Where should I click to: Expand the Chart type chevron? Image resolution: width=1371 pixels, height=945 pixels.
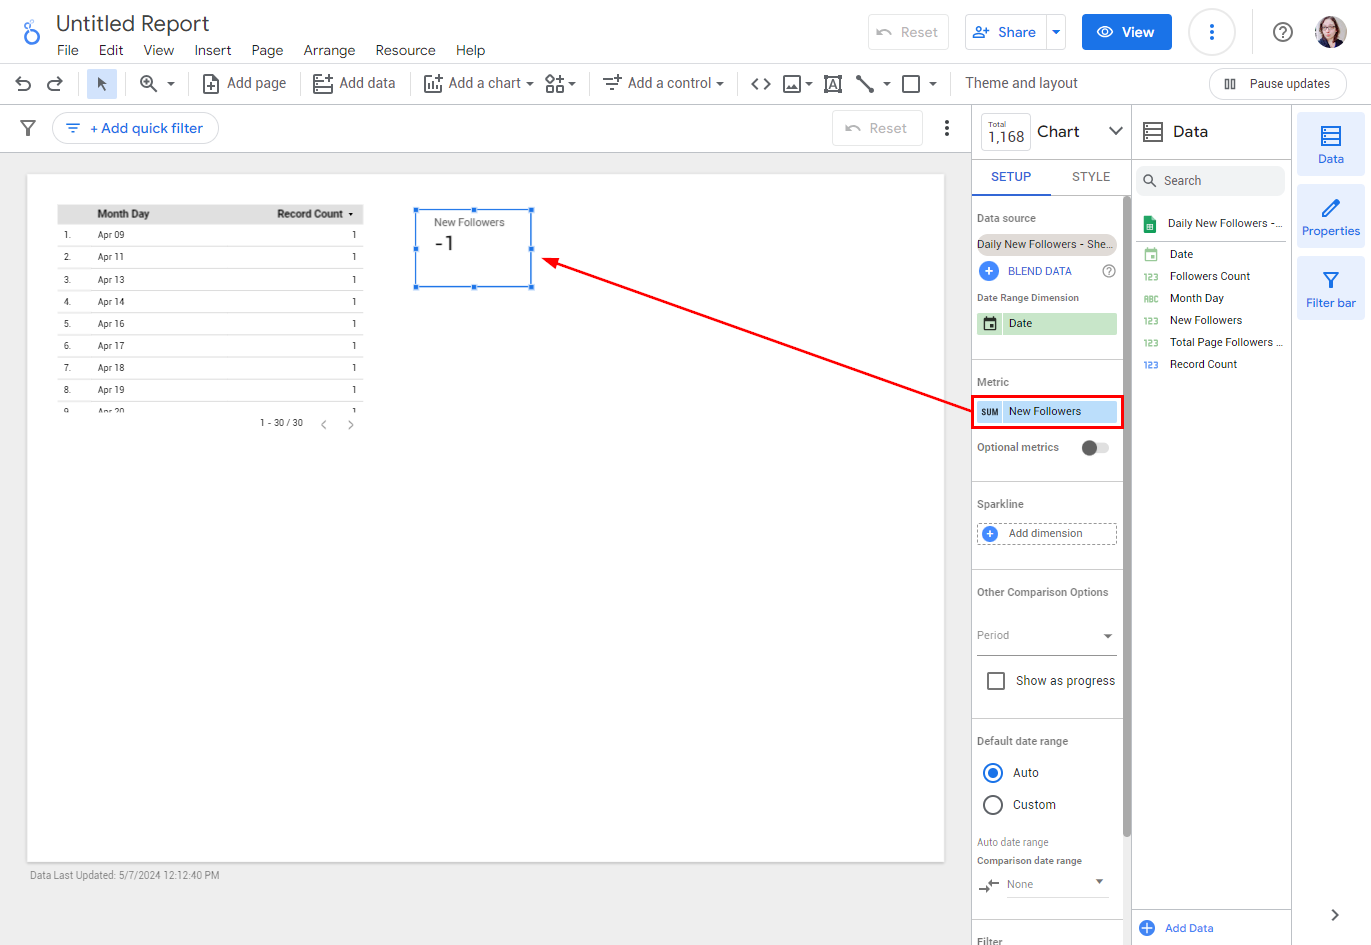1115,131
